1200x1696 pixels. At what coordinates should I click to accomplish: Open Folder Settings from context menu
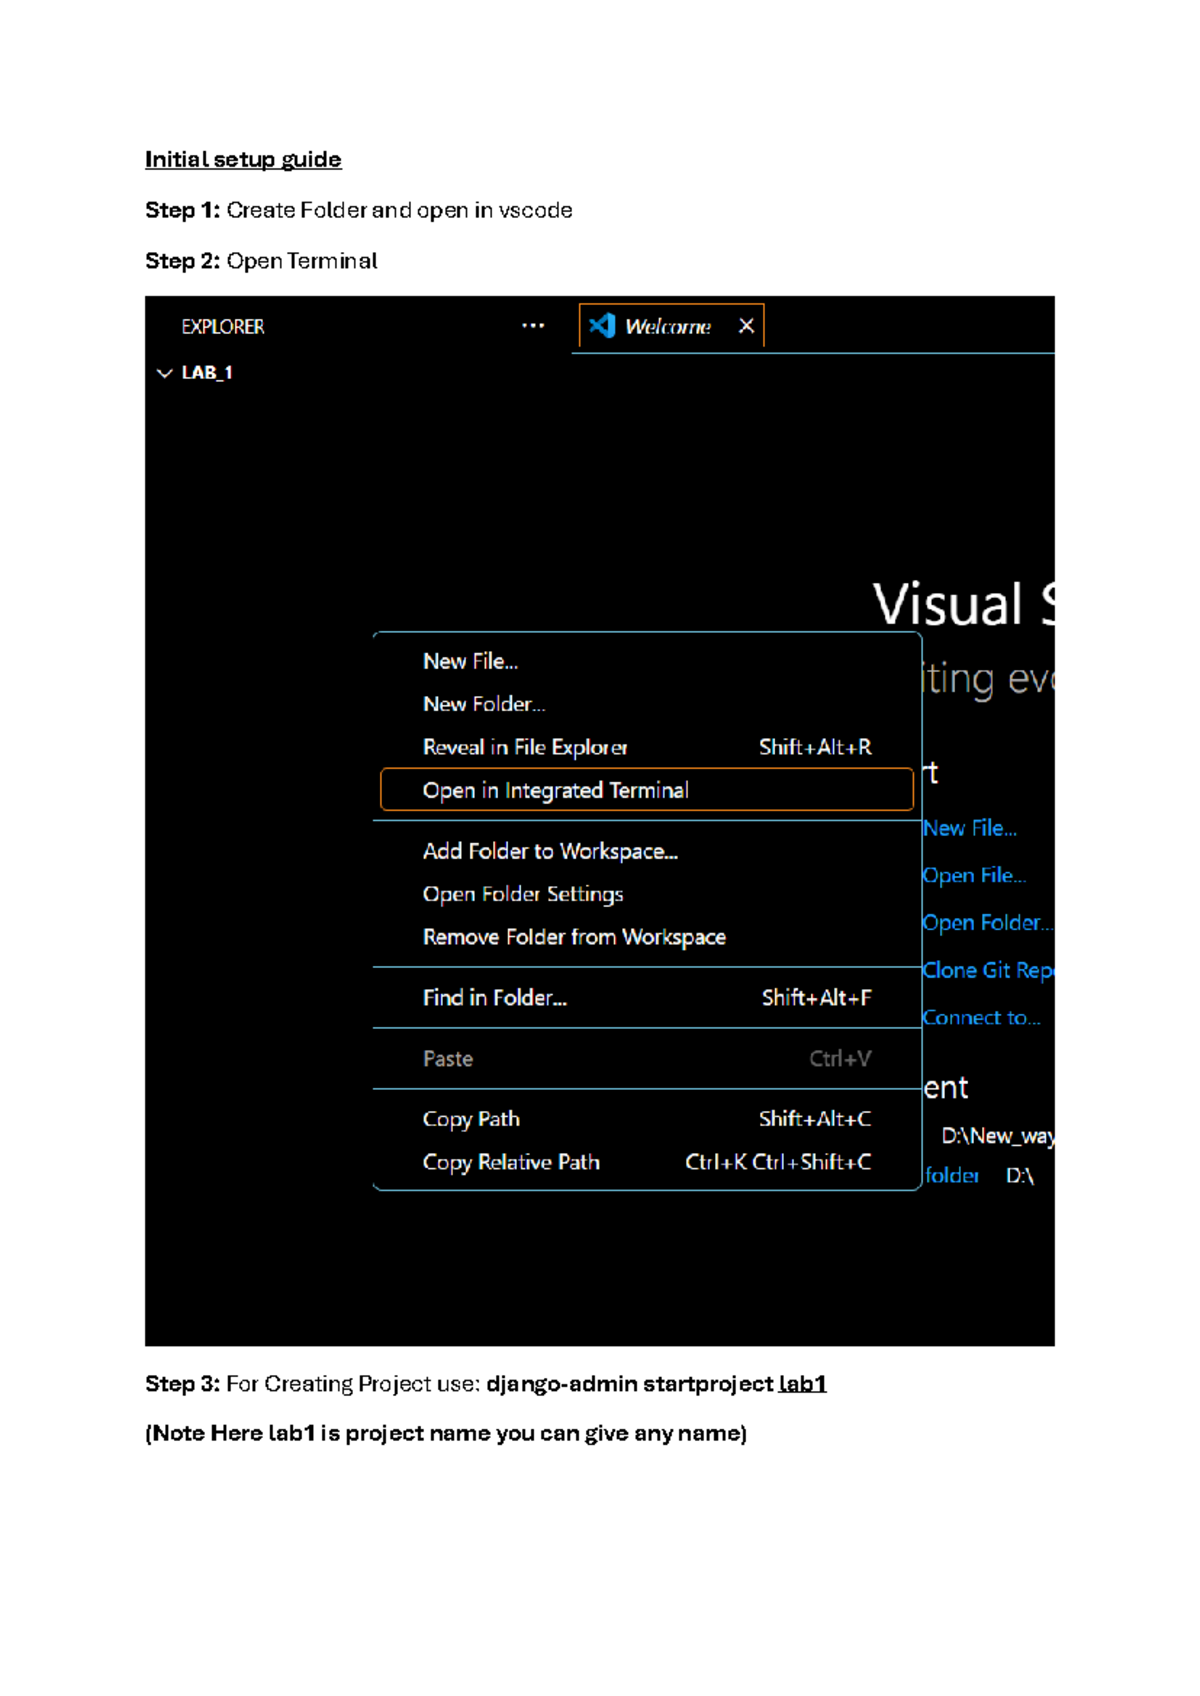click(x=646, y=894)
